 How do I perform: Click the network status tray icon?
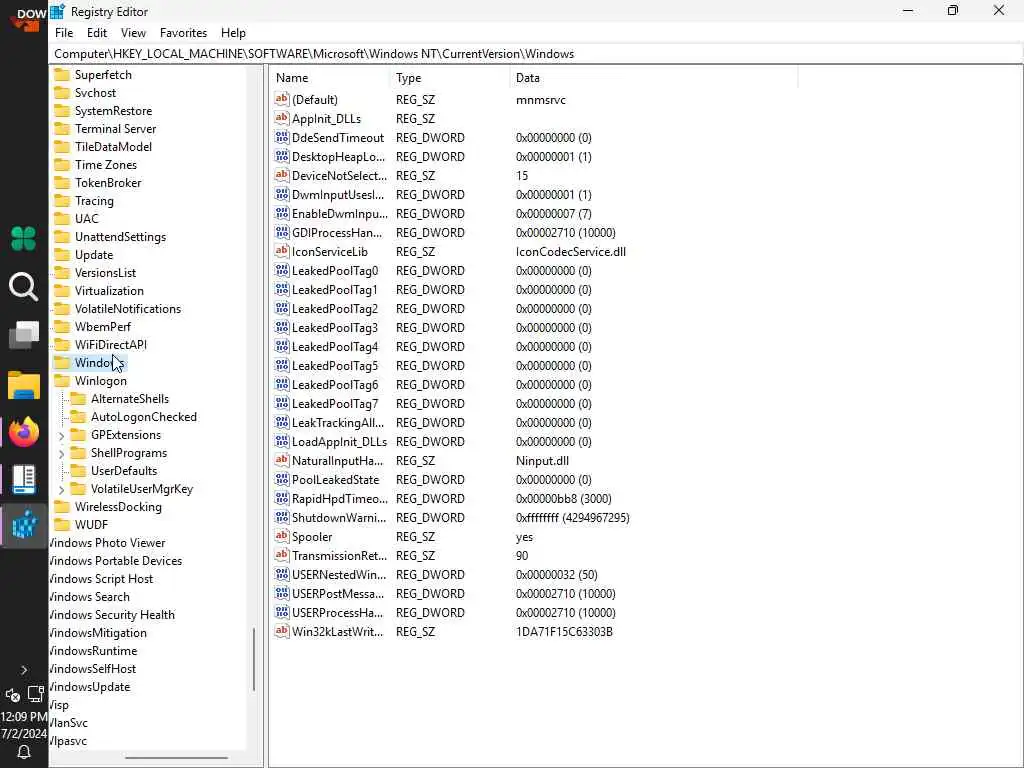[x=35, y=694]
